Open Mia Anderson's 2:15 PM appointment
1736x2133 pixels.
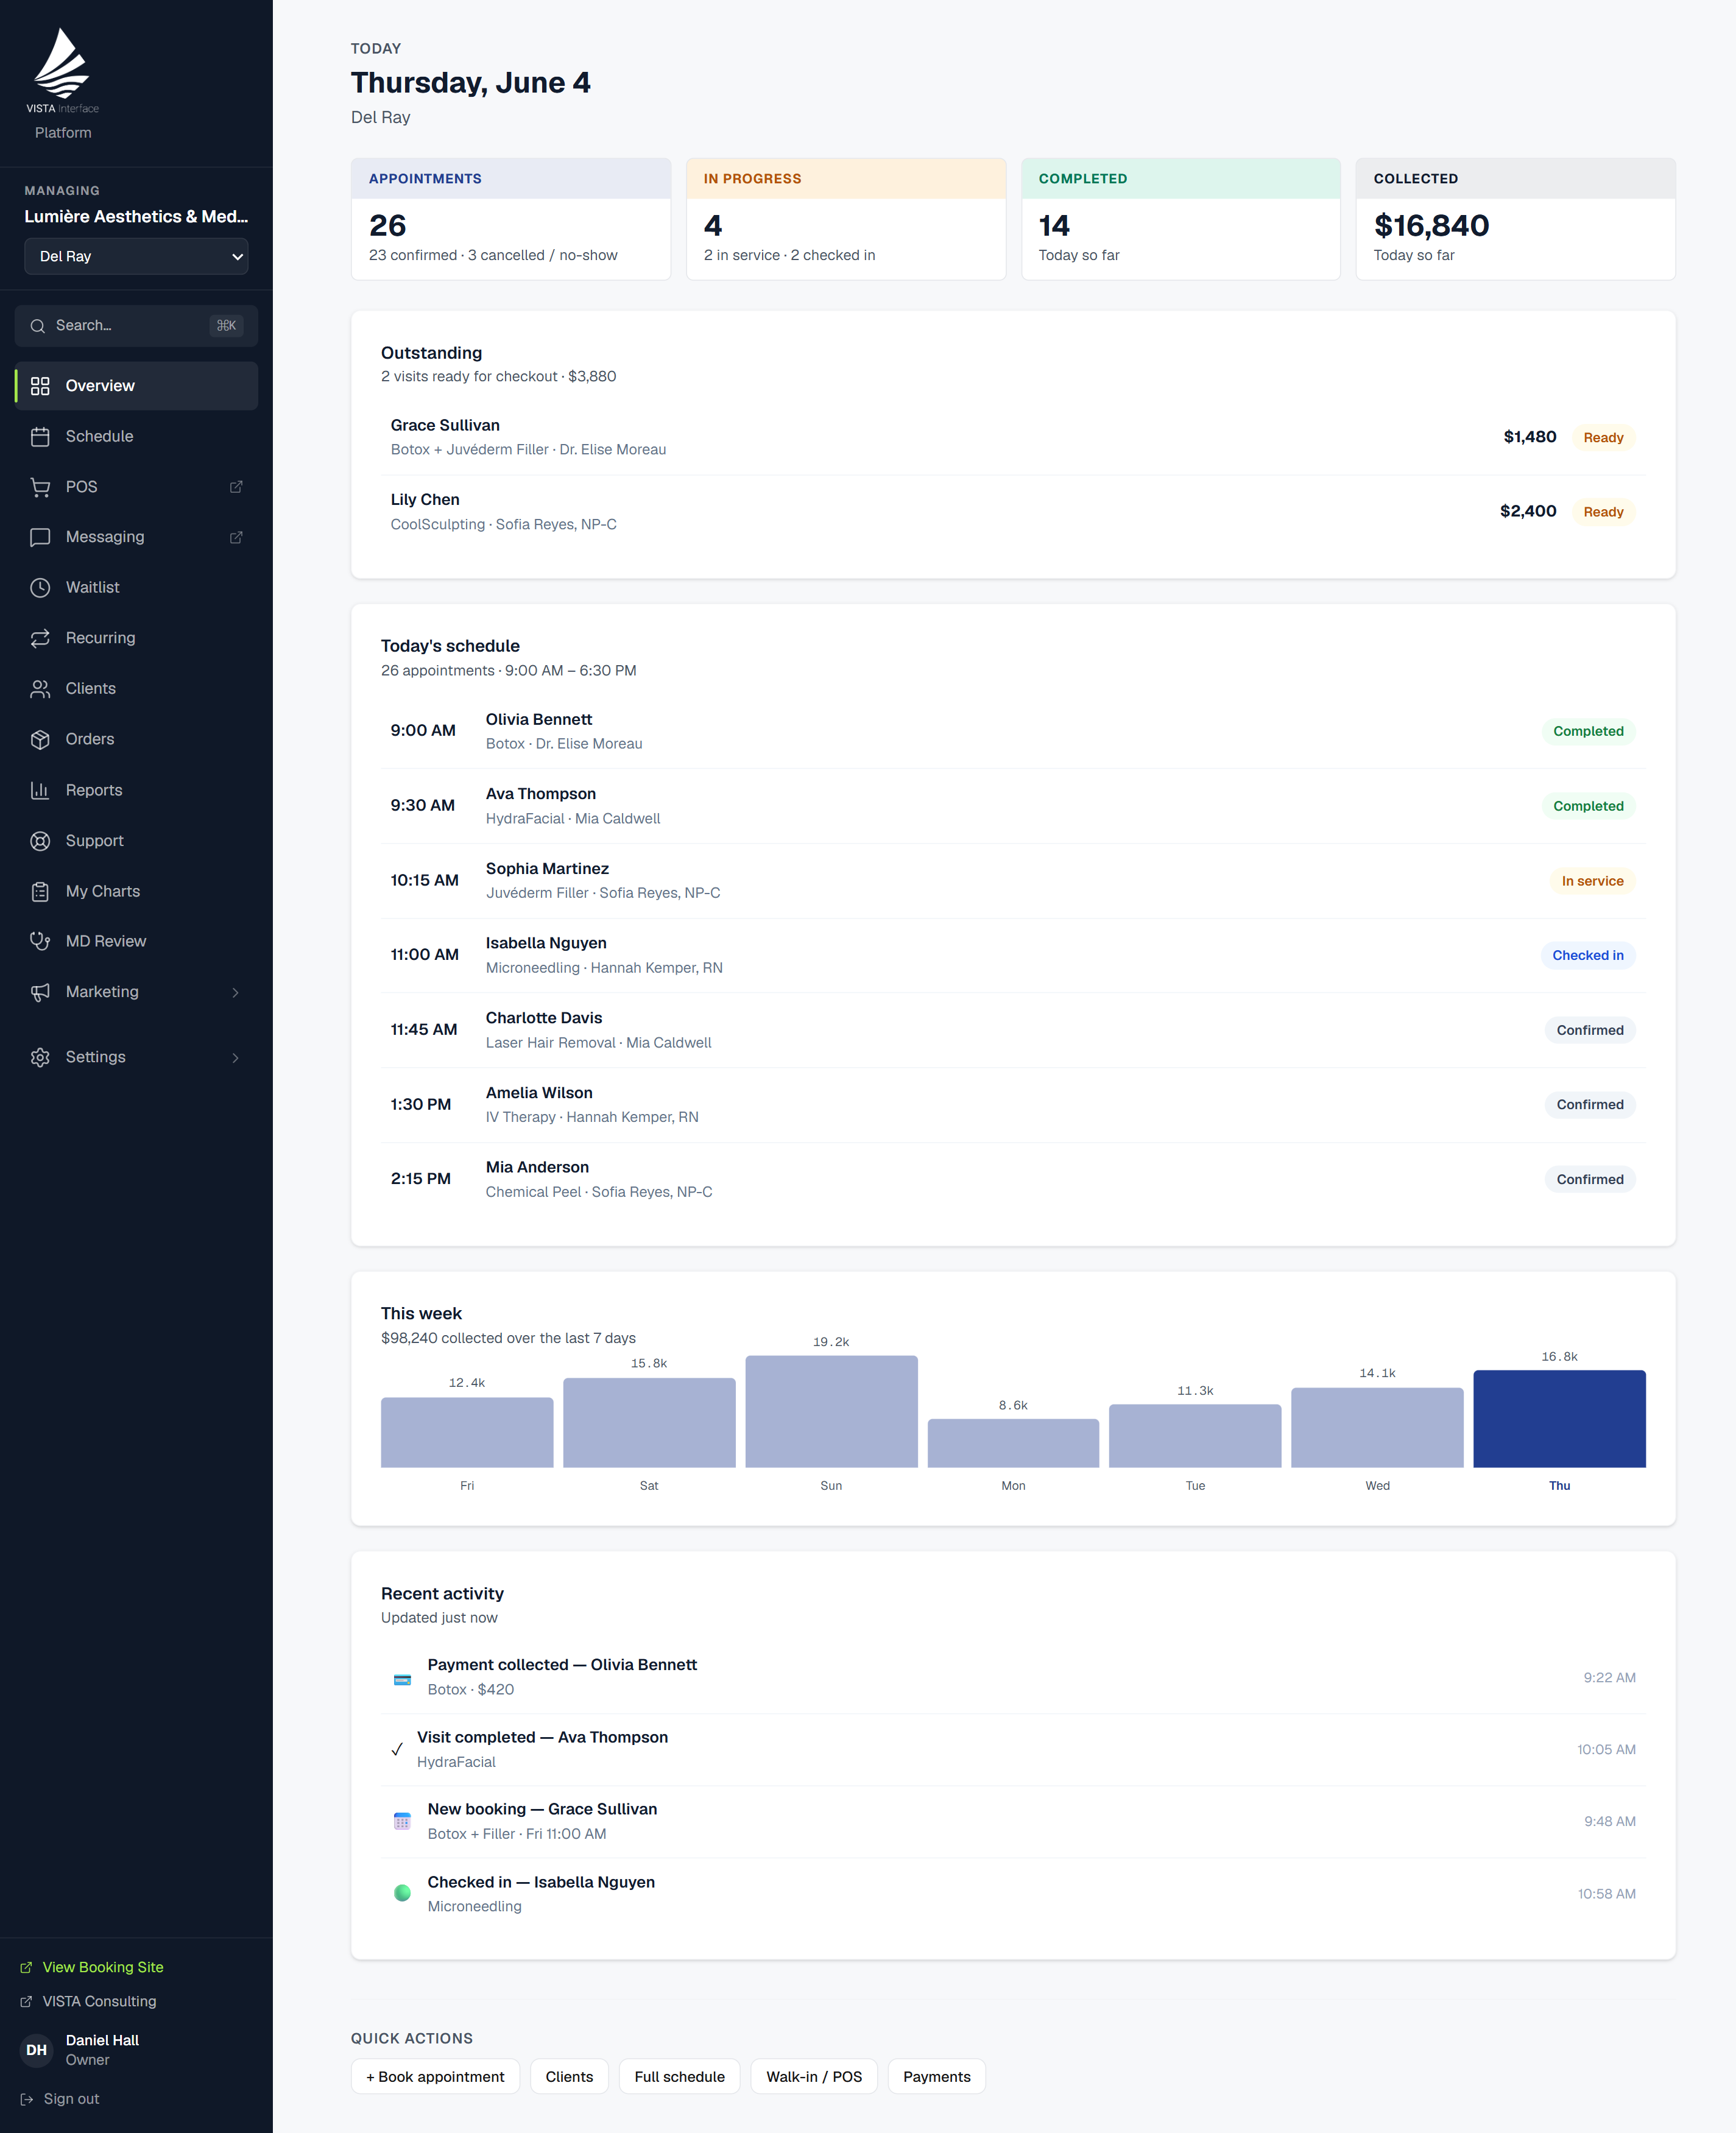click(1013, 1180)
